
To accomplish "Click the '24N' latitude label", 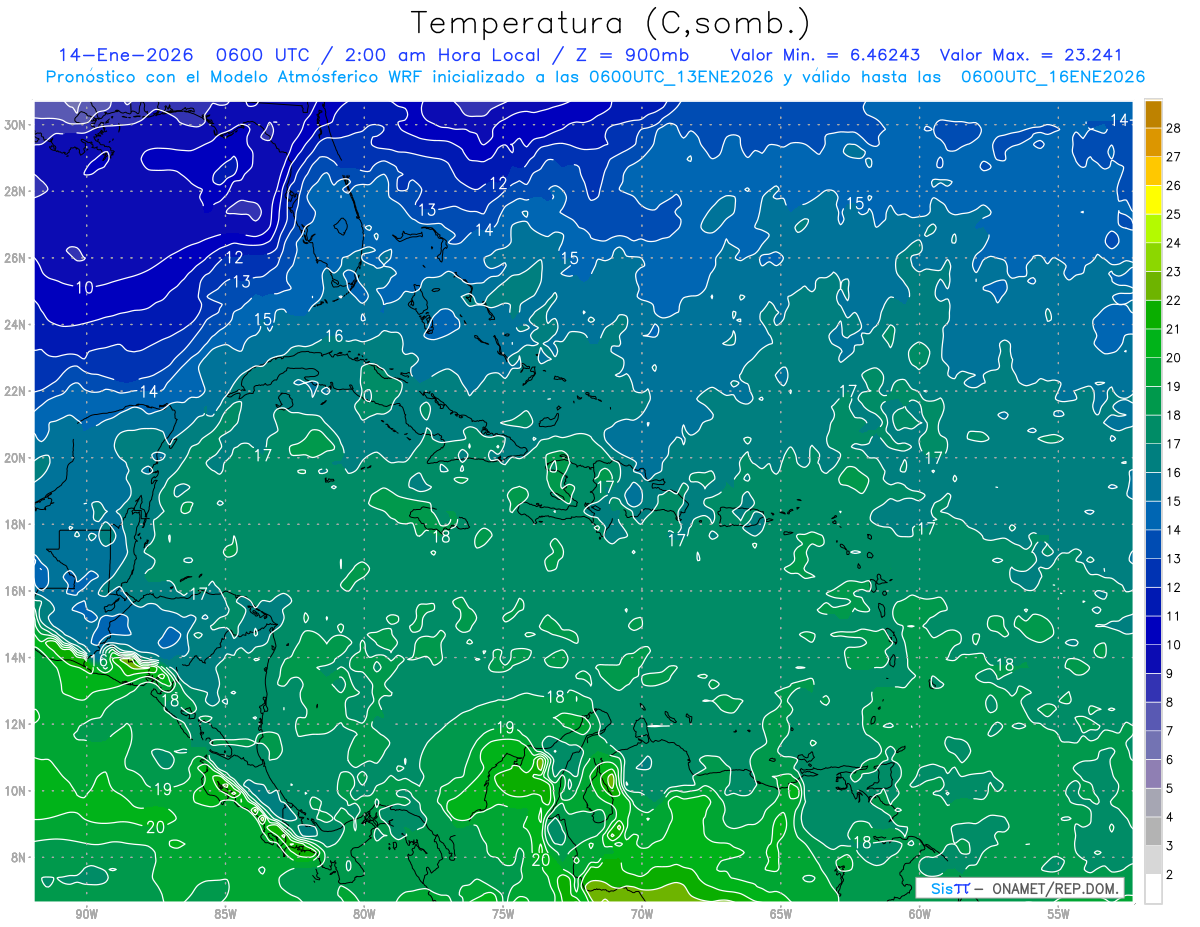I will click(16, 325).
